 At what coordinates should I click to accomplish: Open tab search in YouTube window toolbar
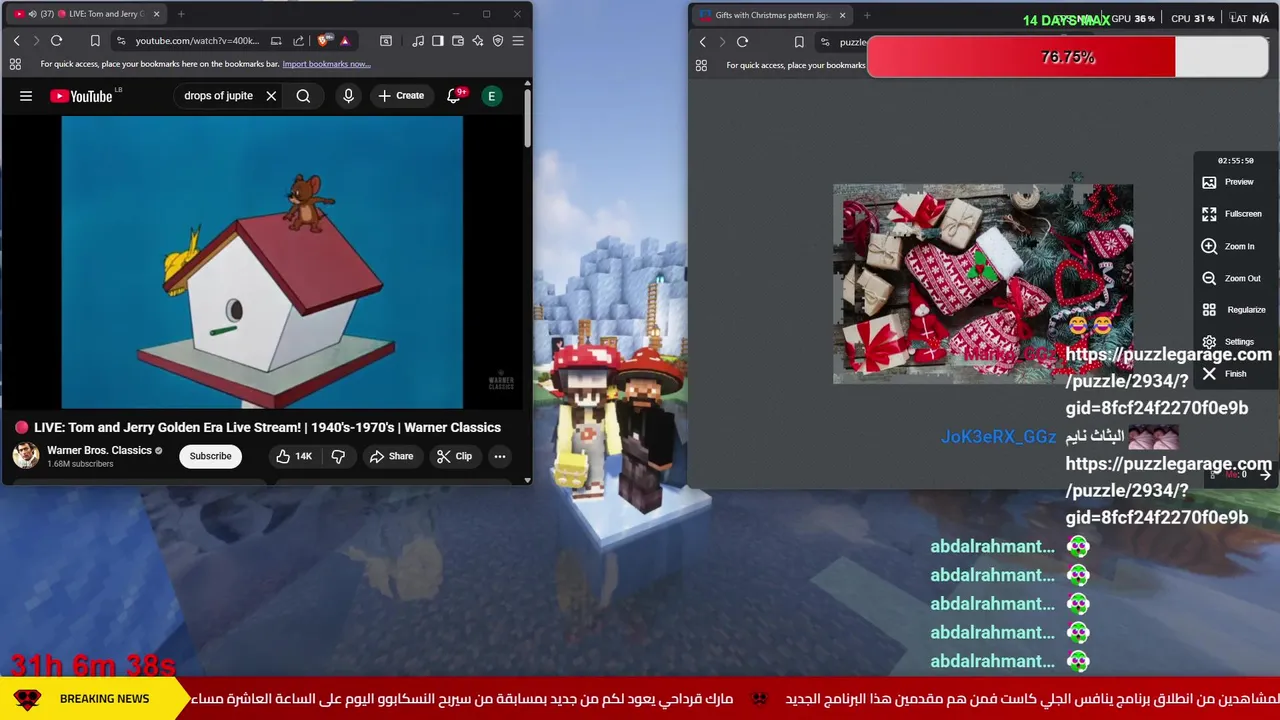tap(386, 41)
